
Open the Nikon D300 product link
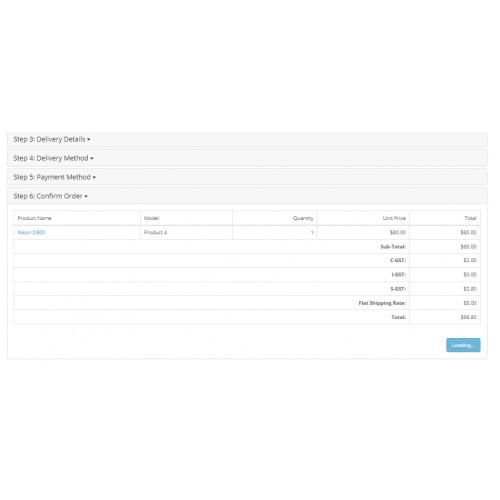coord(31,232)
